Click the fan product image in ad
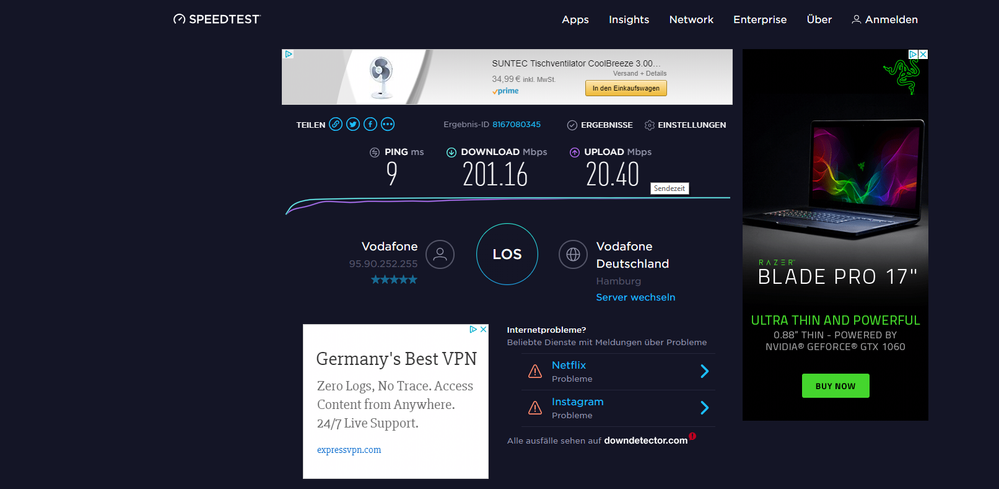The image size is (999, 489). pyautogui.click(x=382, y=77)
